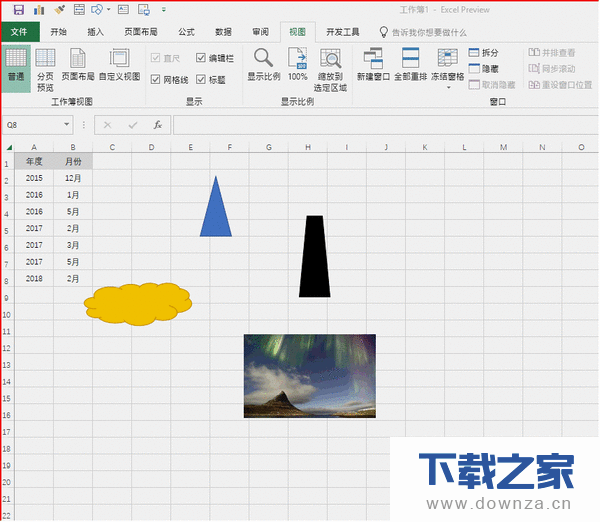
Task: Switch to the 开发工具 tab
Action: [342, 32]
